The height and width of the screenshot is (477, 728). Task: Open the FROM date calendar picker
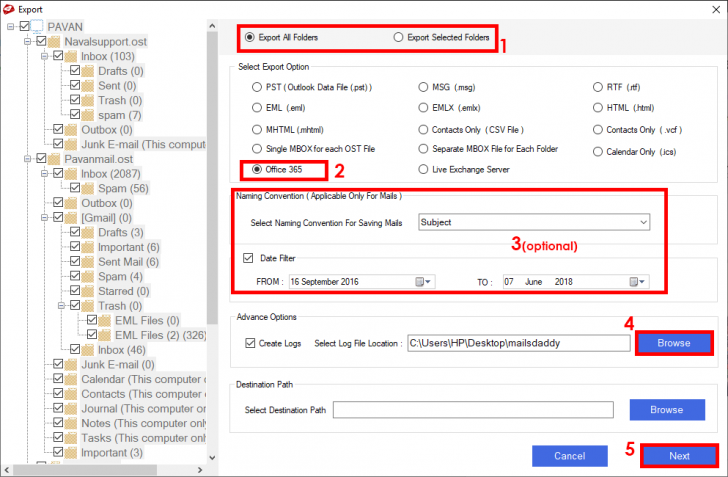point(422,281)
